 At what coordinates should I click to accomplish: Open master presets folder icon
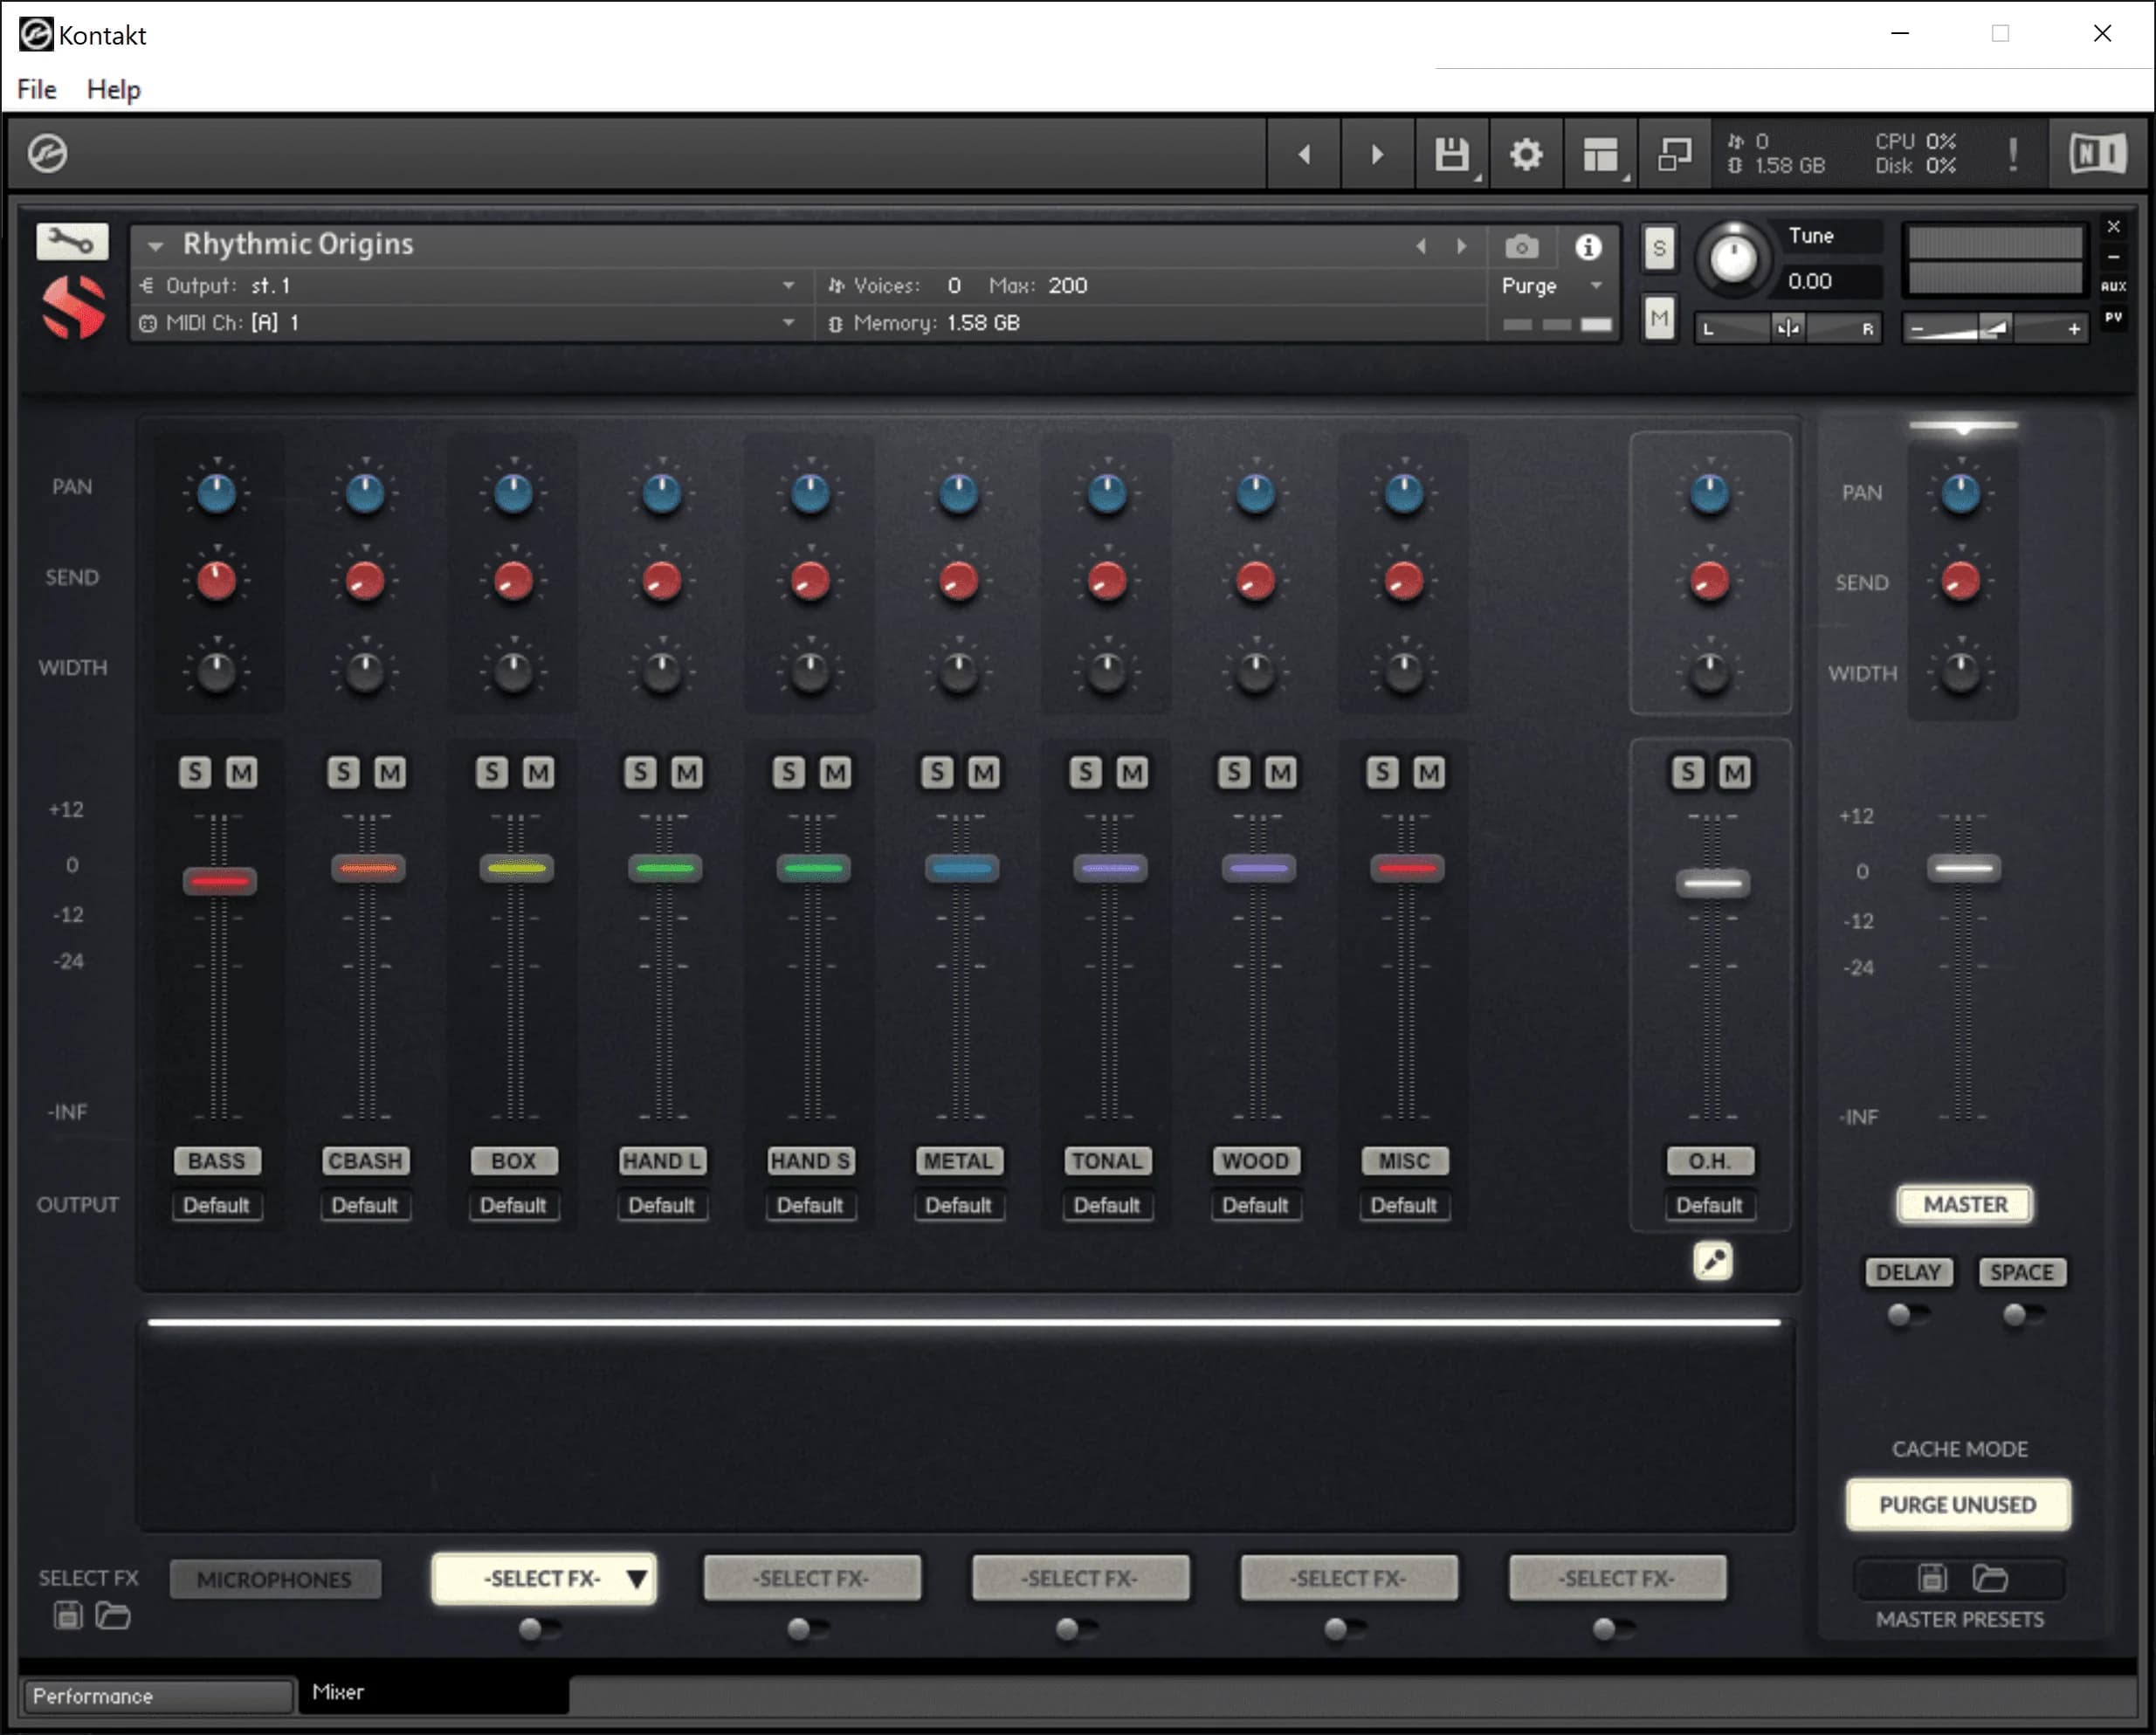click(1989, 1578)
